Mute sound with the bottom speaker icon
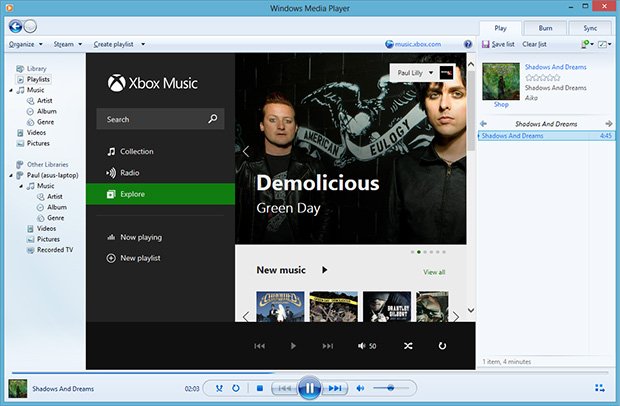The width and height of the screenshot is (620, 406). point(360,388)
